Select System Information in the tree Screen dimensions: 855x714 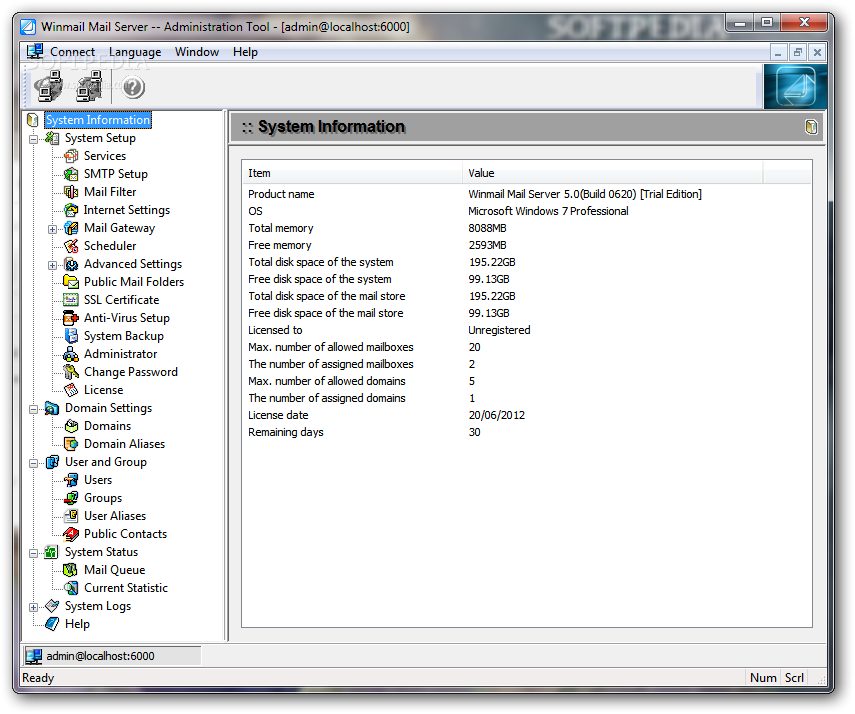98,120
